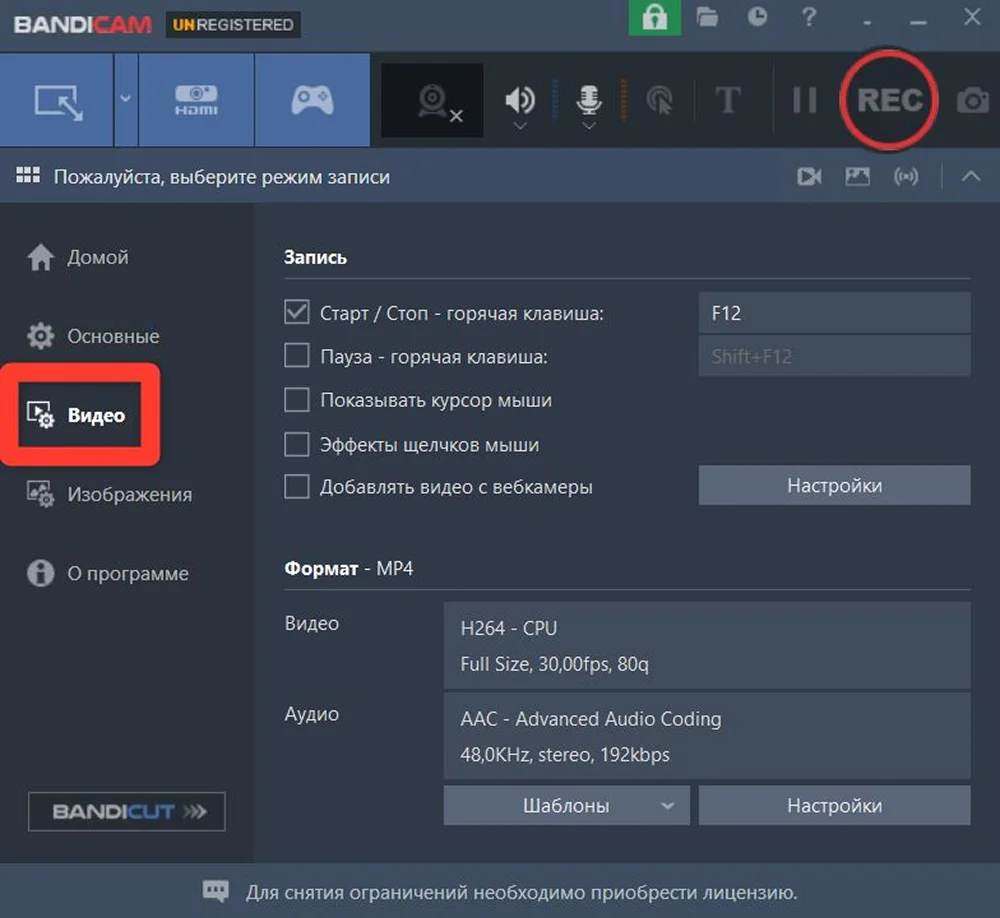Enable Показывать курсор мыши checkbox
This screenshot has width=1000, height=918.
pos(297,400)
